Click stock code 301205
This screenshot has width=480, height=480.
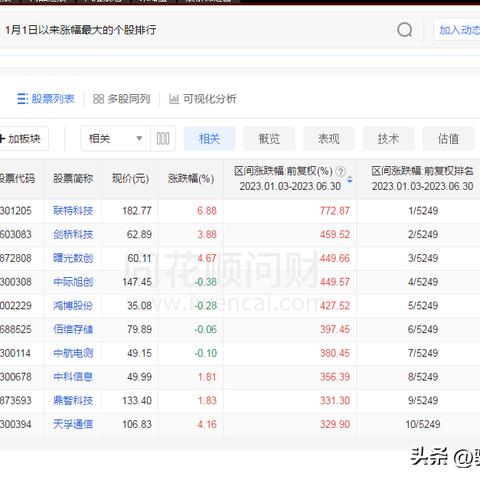tap(15, 211)
